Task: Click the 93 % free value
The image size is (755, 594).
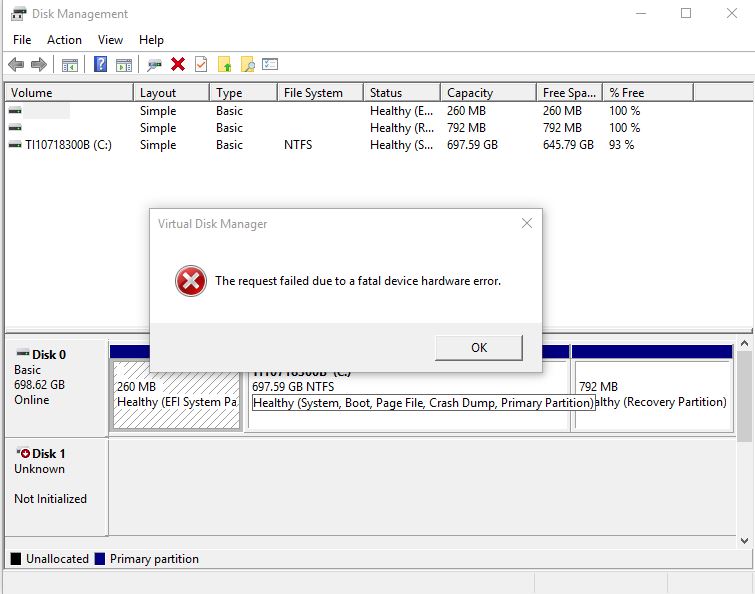Action: (621, 145)
